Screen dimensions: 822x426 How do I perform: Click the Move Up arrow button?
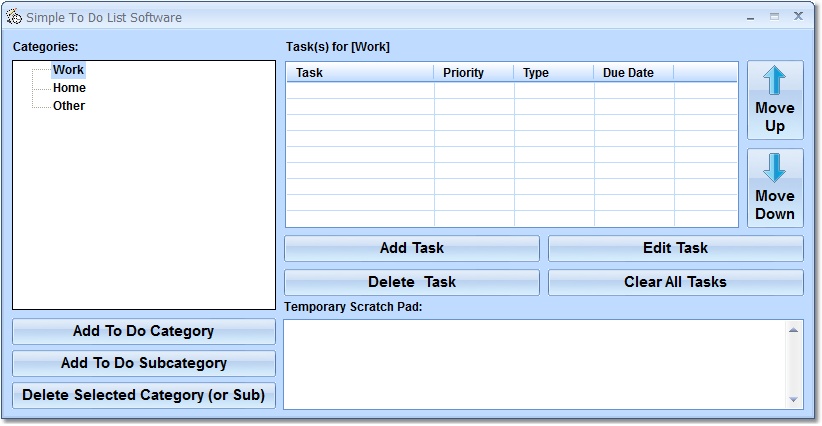point(775,100)
